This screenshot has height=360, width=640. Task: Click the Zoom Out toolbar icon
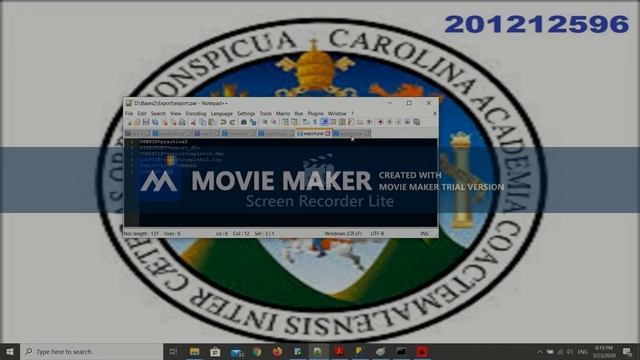pyautogui.click(x=274, y=122)
